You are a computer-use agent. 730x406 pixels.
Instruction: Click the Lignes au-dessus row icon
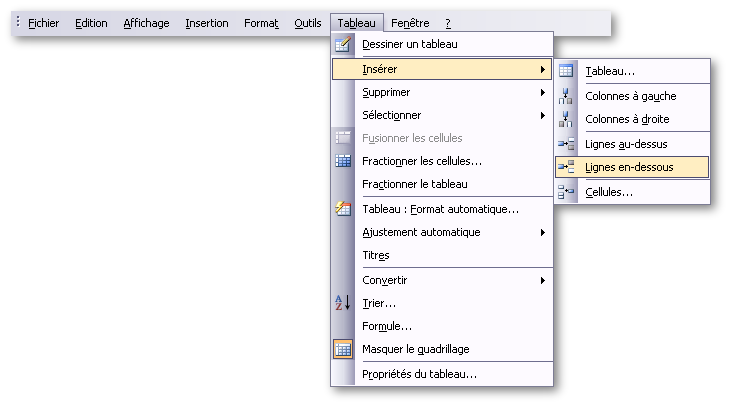[x=566, y=144]
